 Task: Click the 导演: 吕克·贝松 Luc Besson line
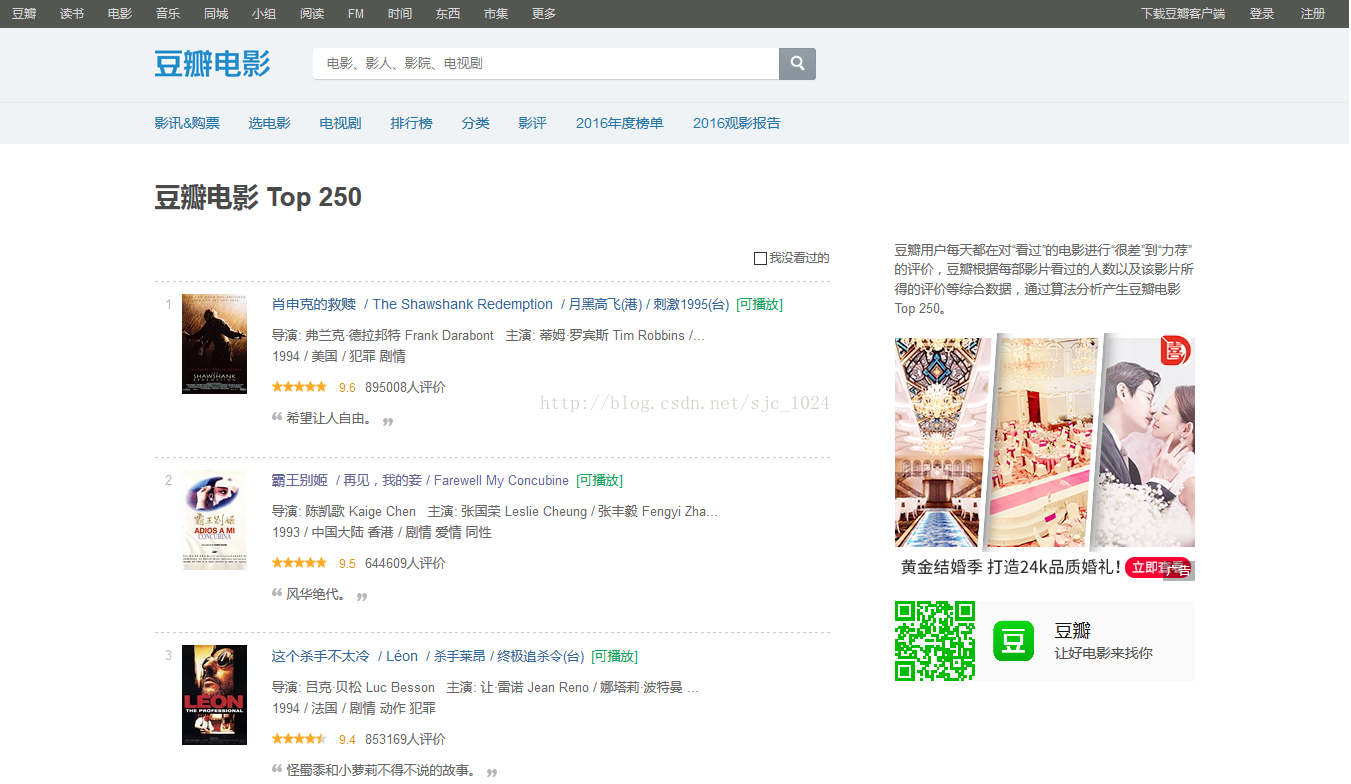(354, 687)
